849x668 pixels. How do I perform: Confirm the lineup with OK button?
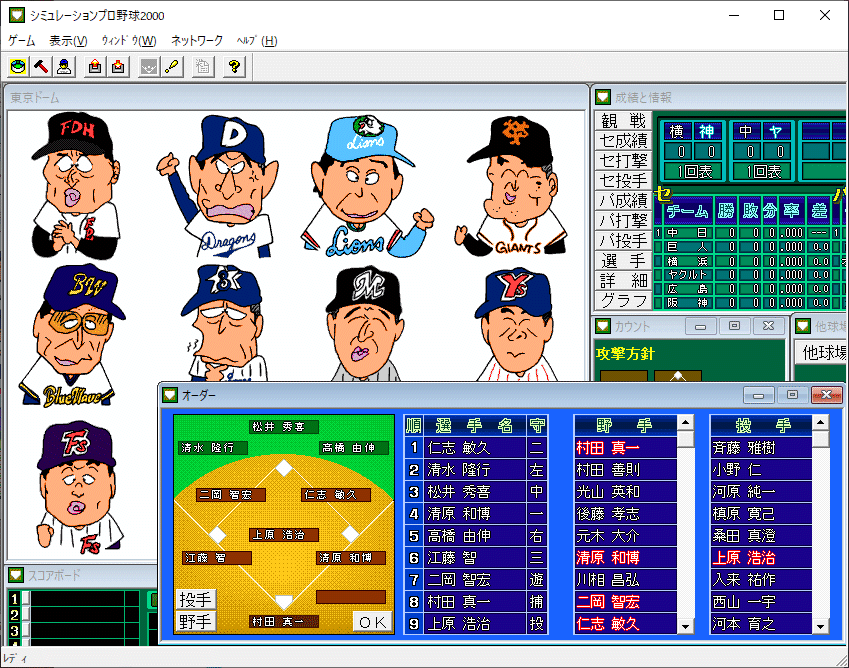click(x=373, y=622)
